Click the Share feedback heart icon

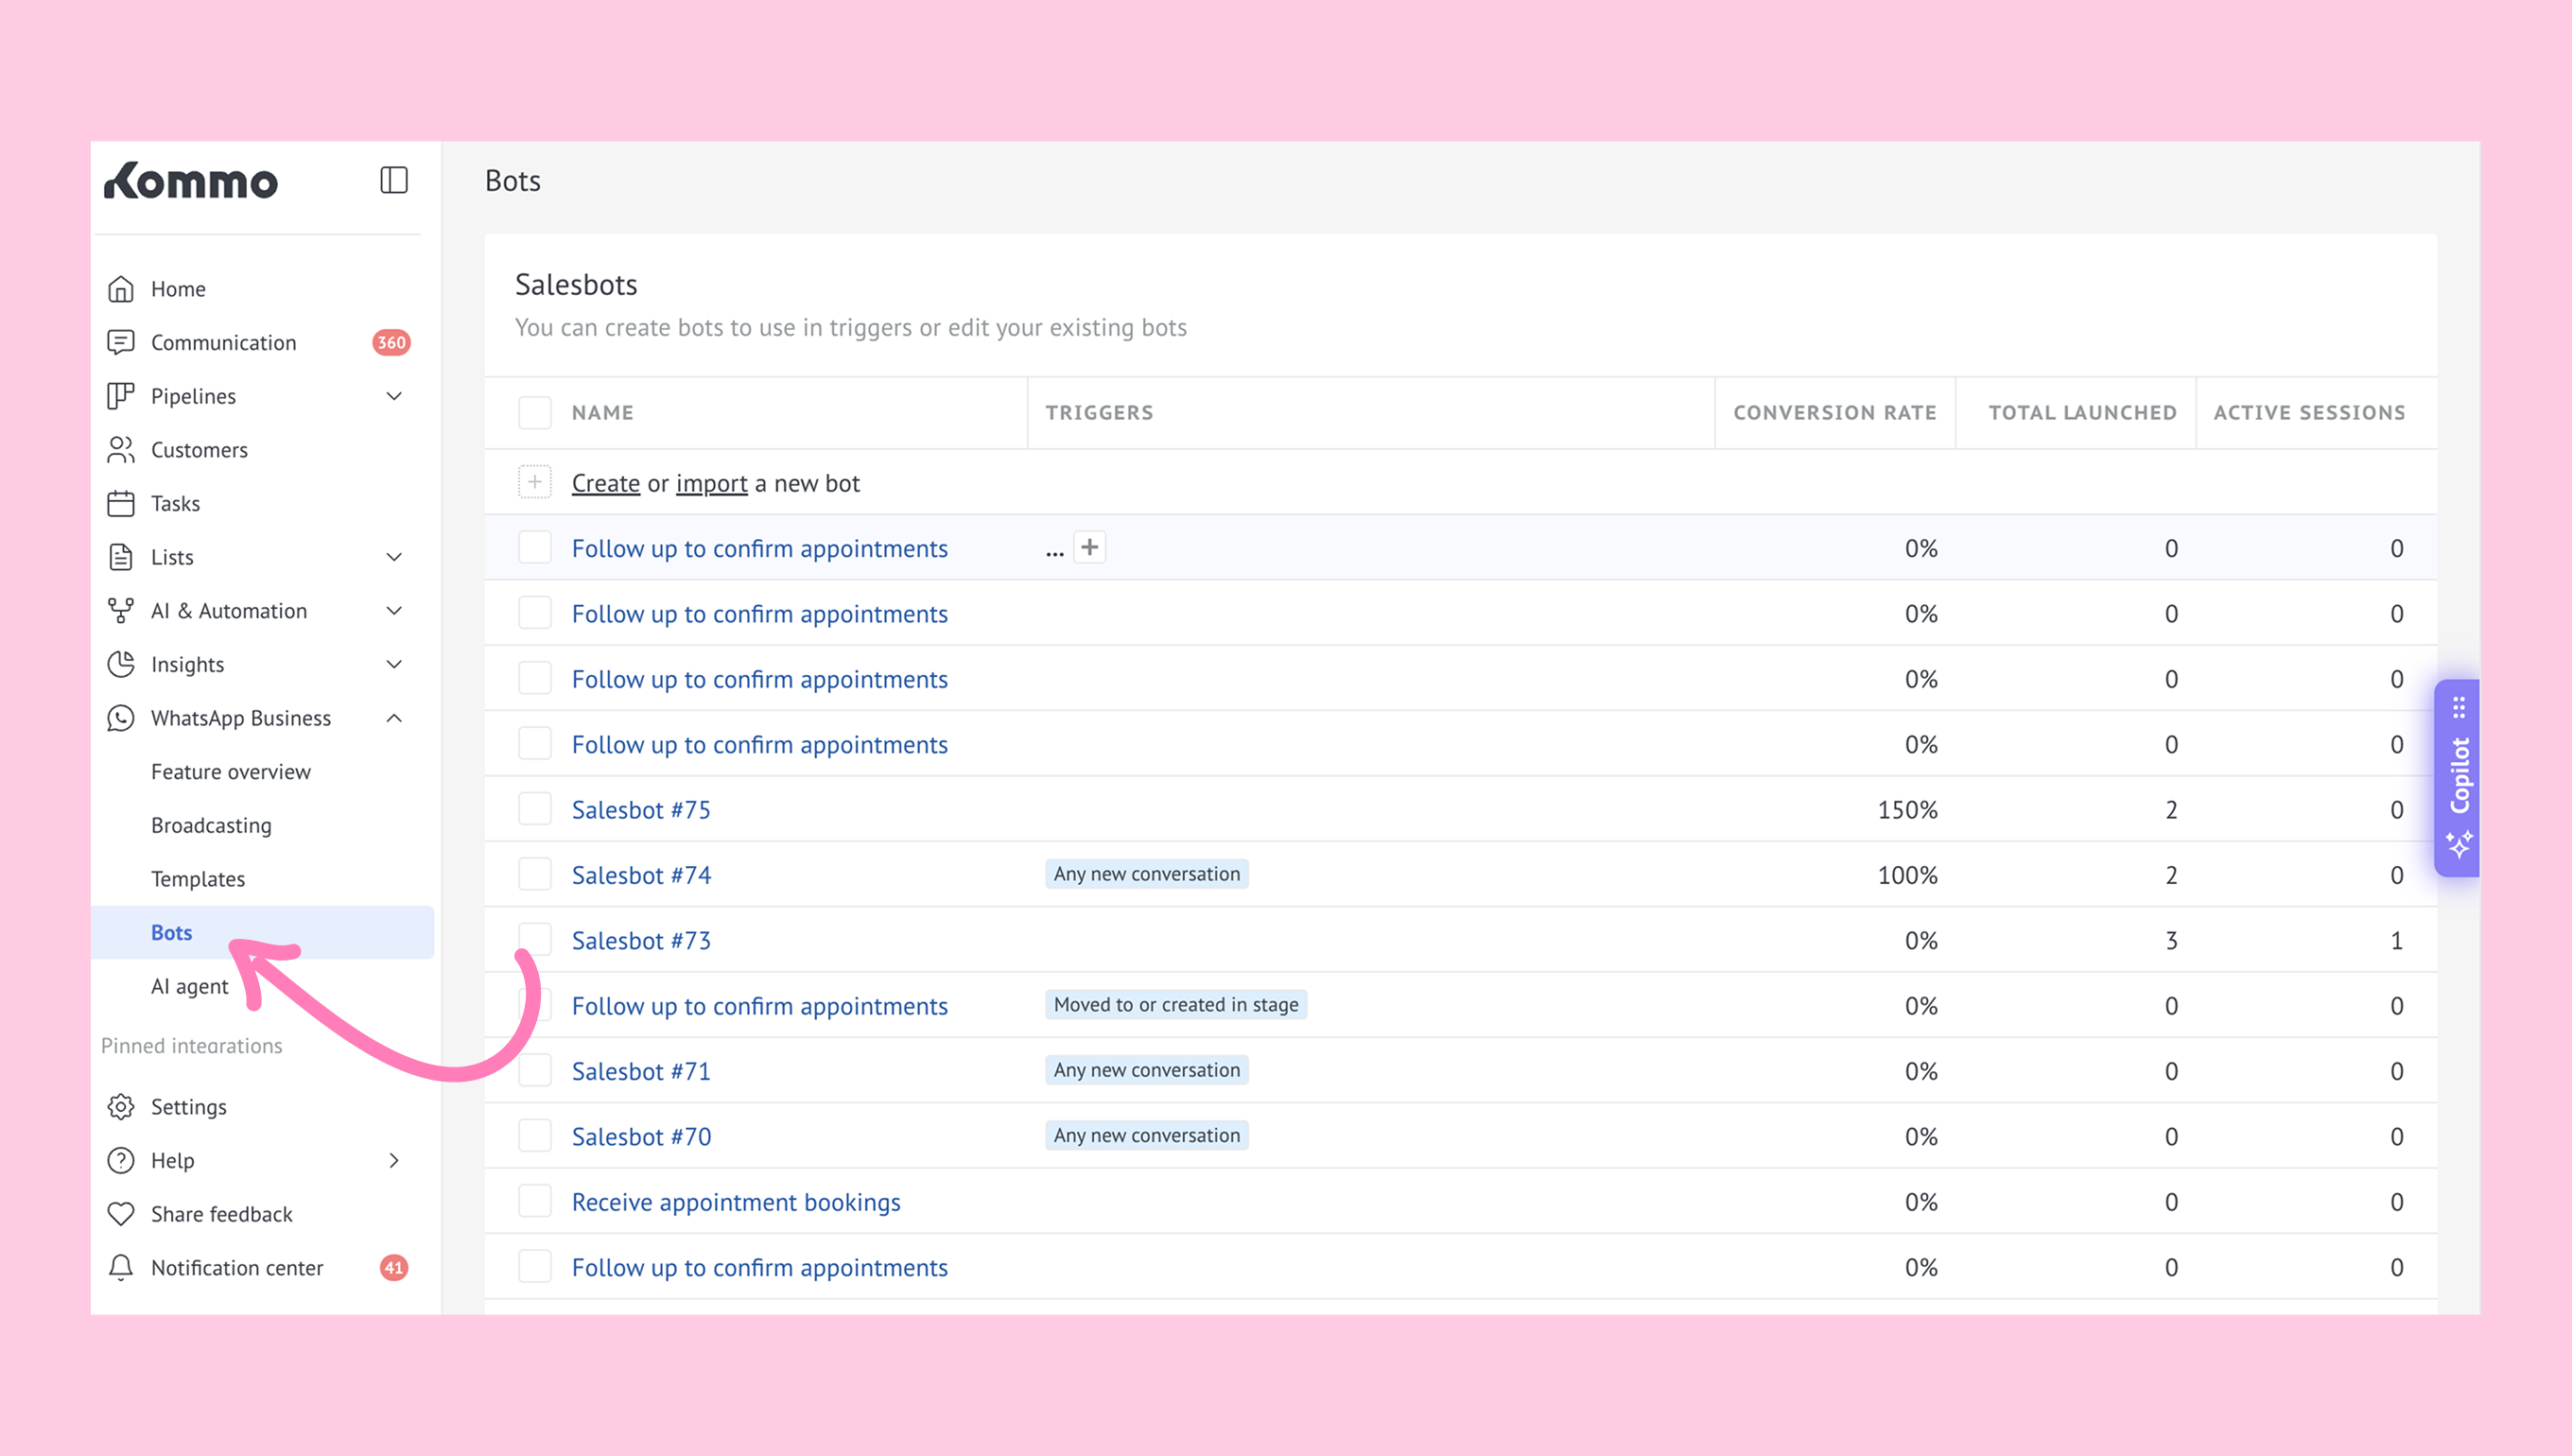point(121,1214)
